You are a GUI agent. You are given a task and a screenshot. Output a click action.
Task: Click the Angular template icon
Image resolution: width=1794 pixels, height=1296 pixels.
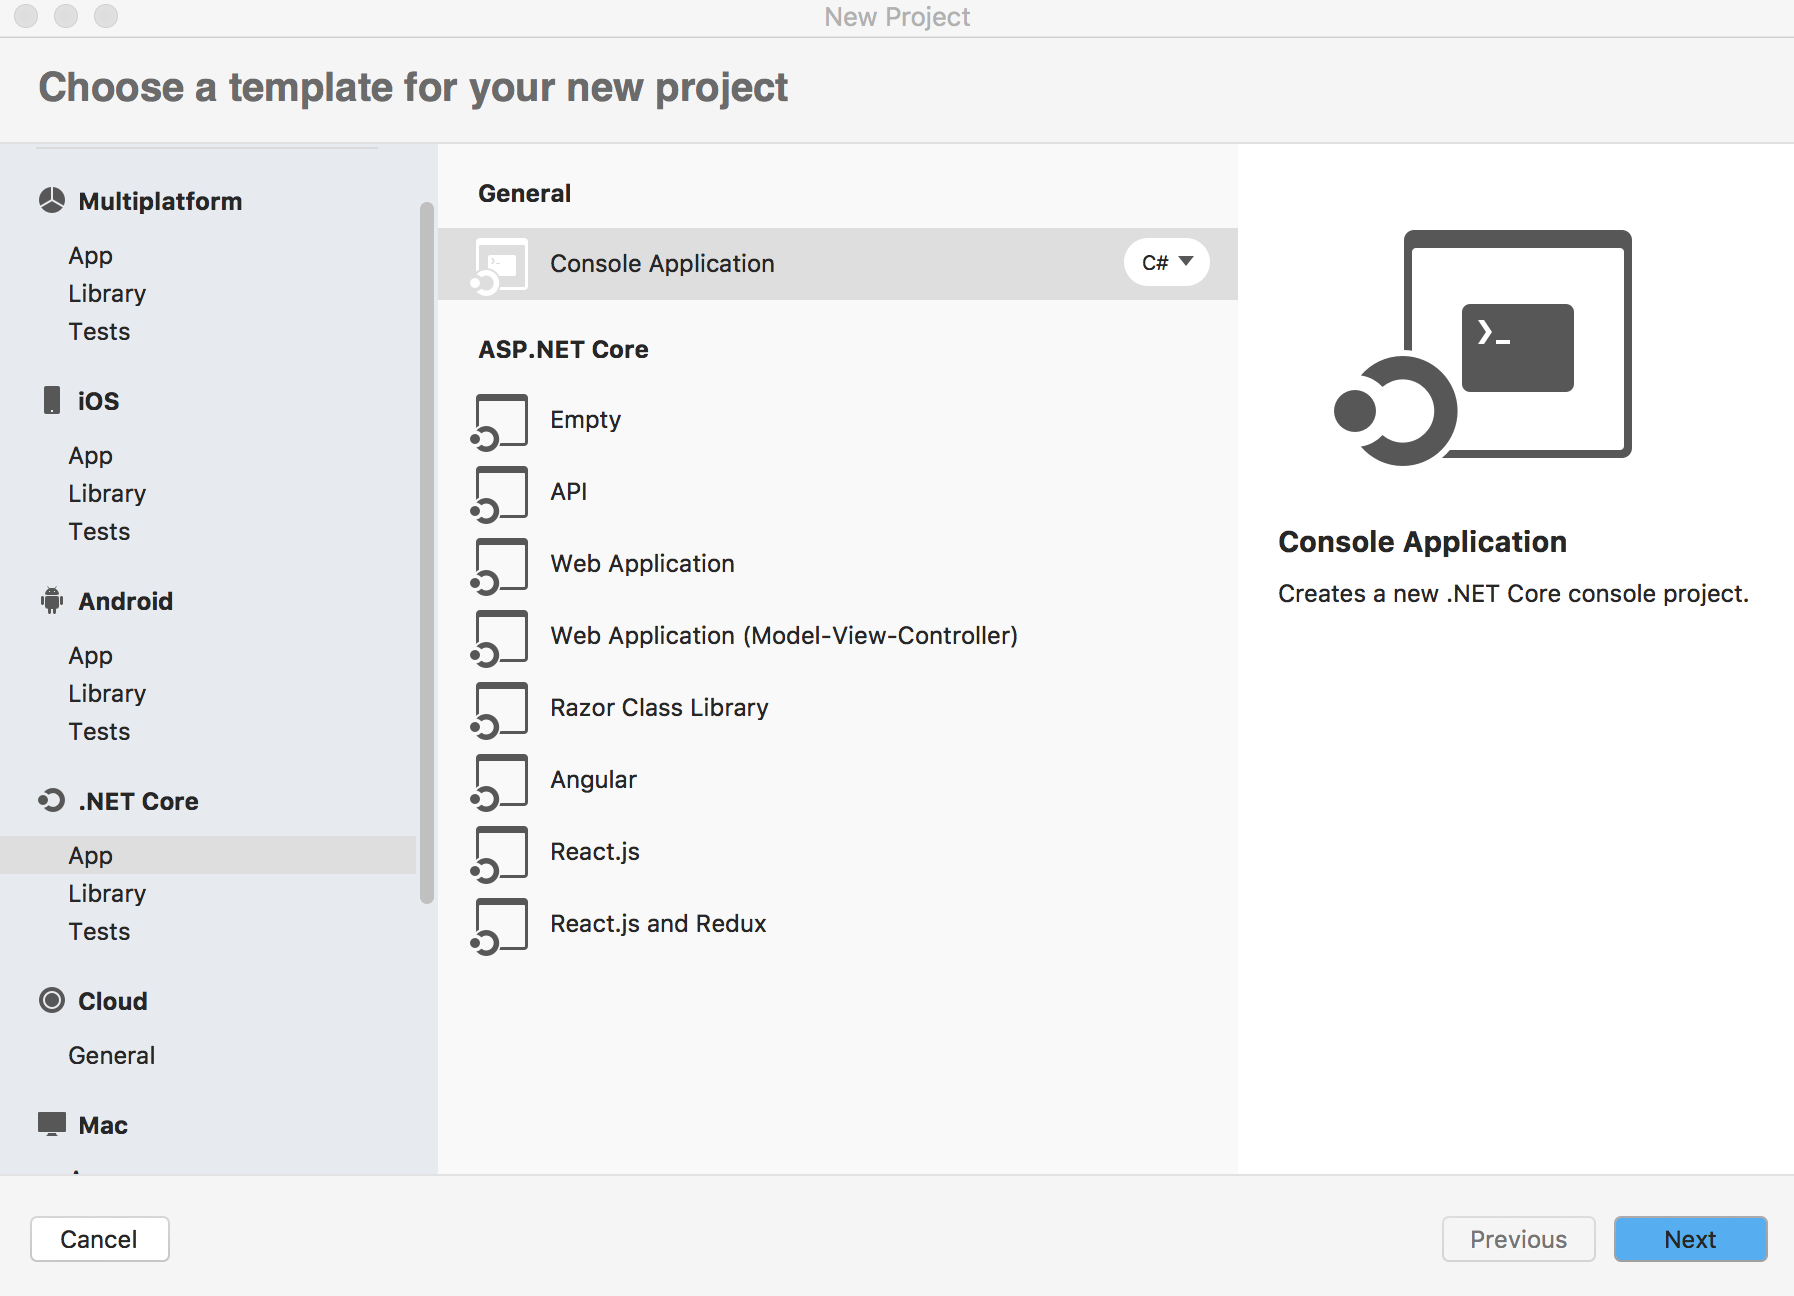coord(499,782)
